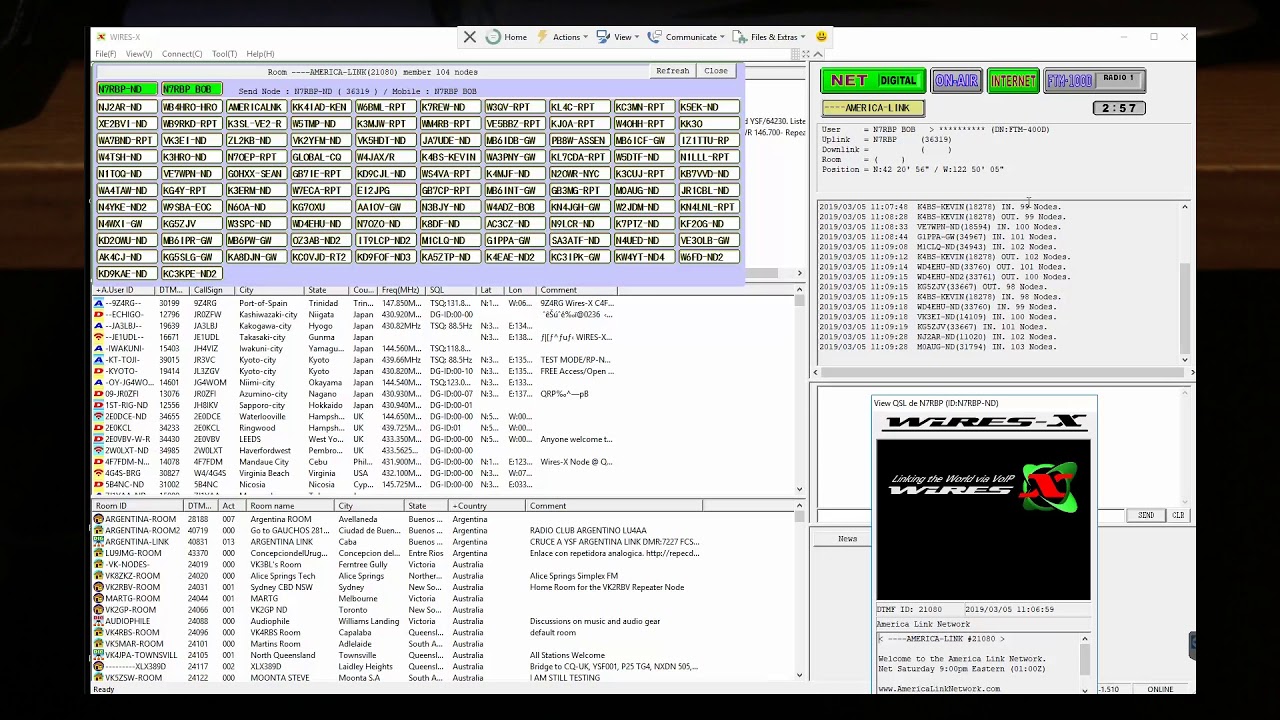Sort room list by Room ID header

pyautogui.click(x=137, y=506)
